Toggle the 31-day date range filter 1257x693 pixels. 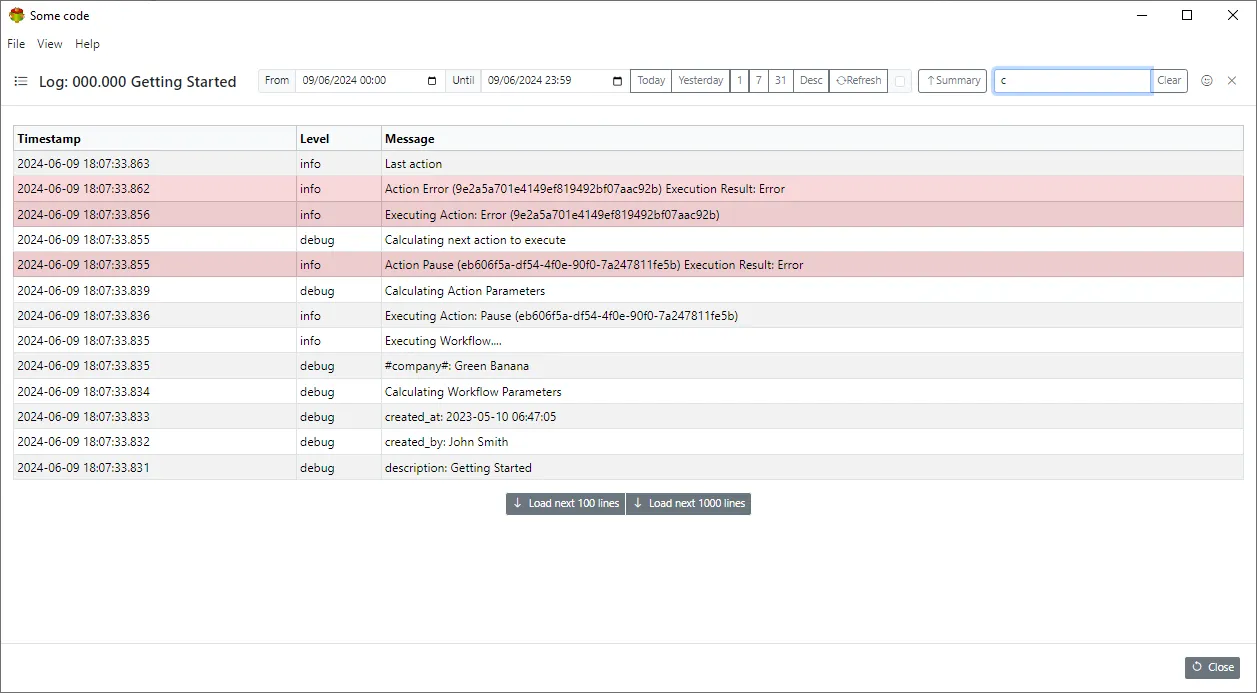click(x=781, y=80)
